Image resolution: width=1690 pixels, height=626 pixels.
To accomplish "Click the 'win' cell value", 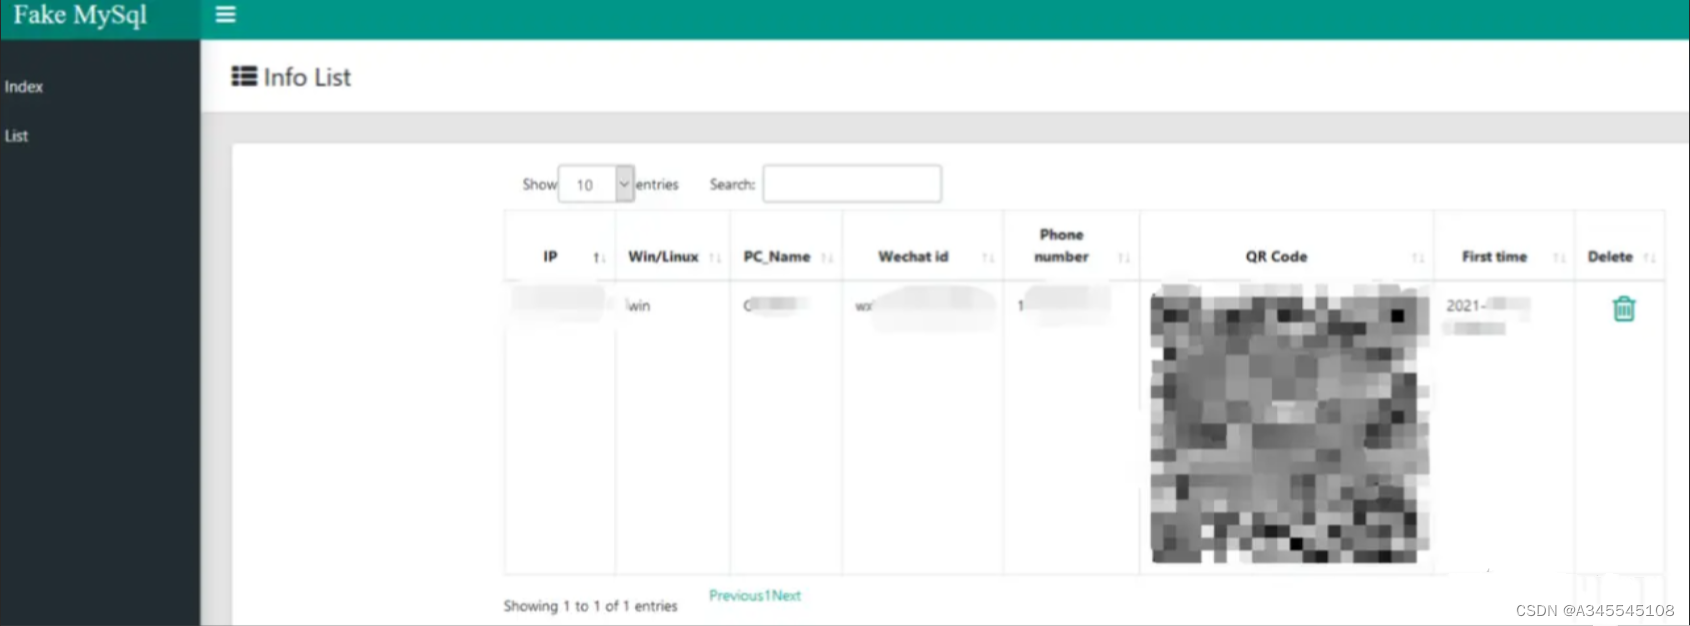I will (x=638, y=306).
